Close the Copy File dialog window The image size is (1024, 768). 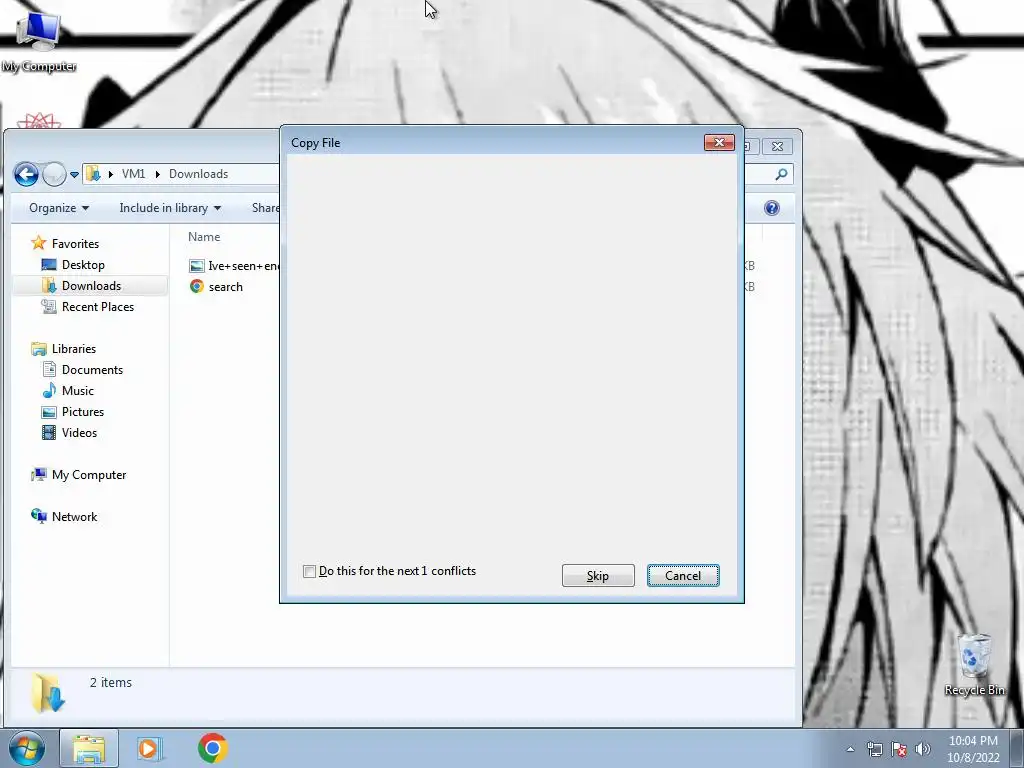(719, 142)
